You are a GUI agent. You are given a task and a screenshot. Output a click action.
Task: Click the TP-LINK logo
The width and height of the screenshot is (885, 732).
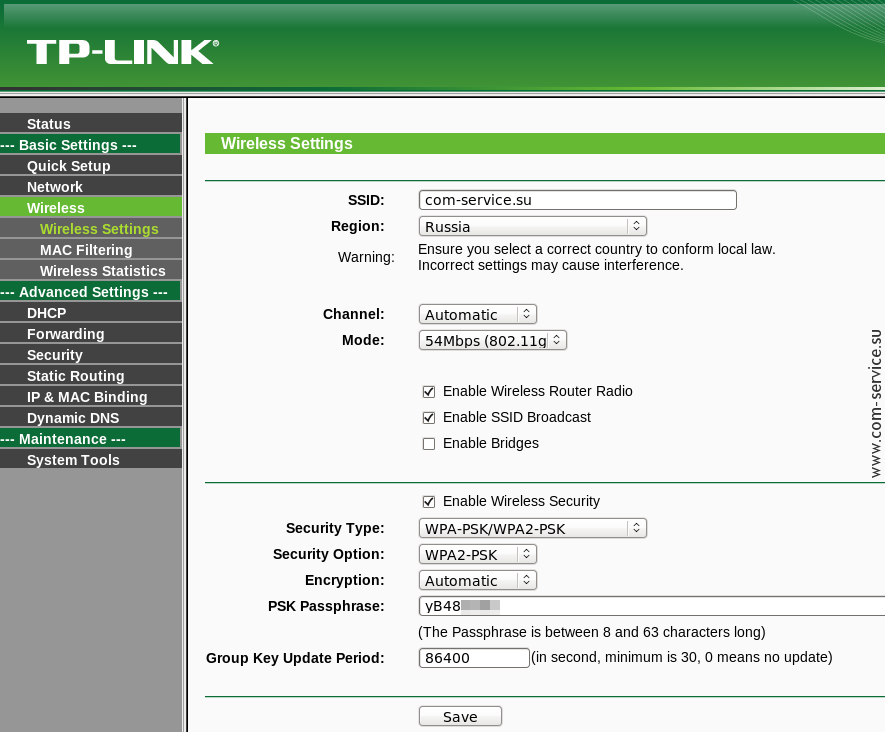122,52
